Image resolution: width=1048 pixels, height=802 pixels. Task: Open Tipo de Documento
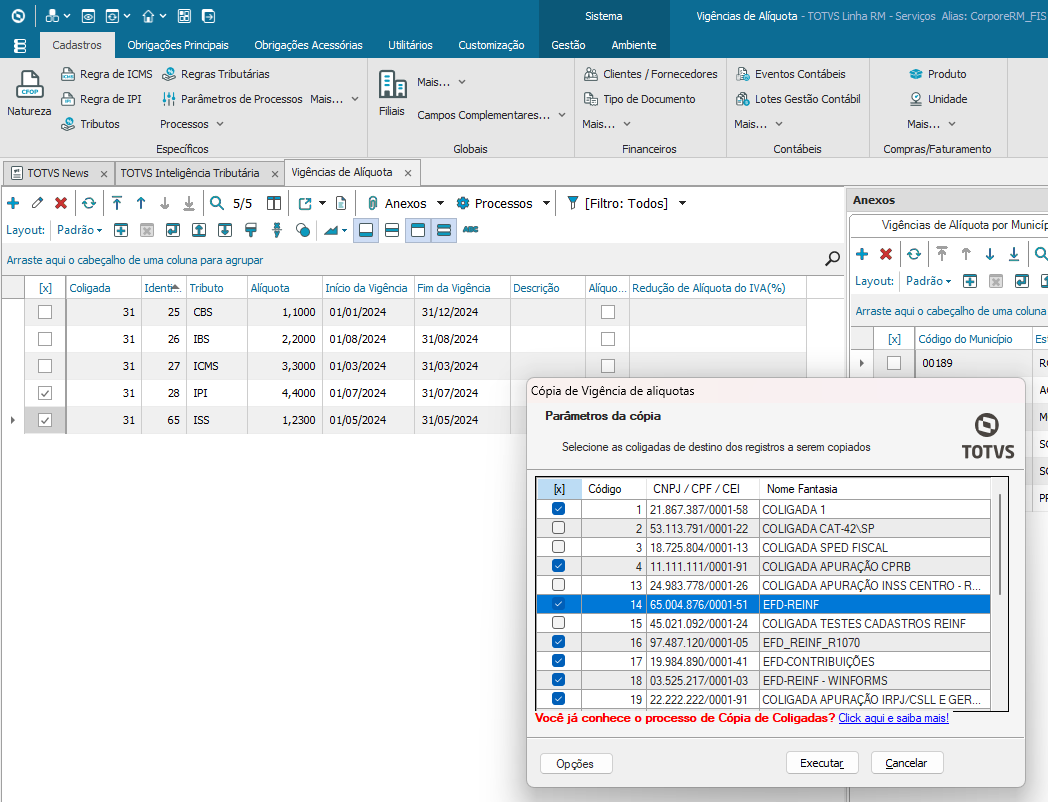click(640, 99)
